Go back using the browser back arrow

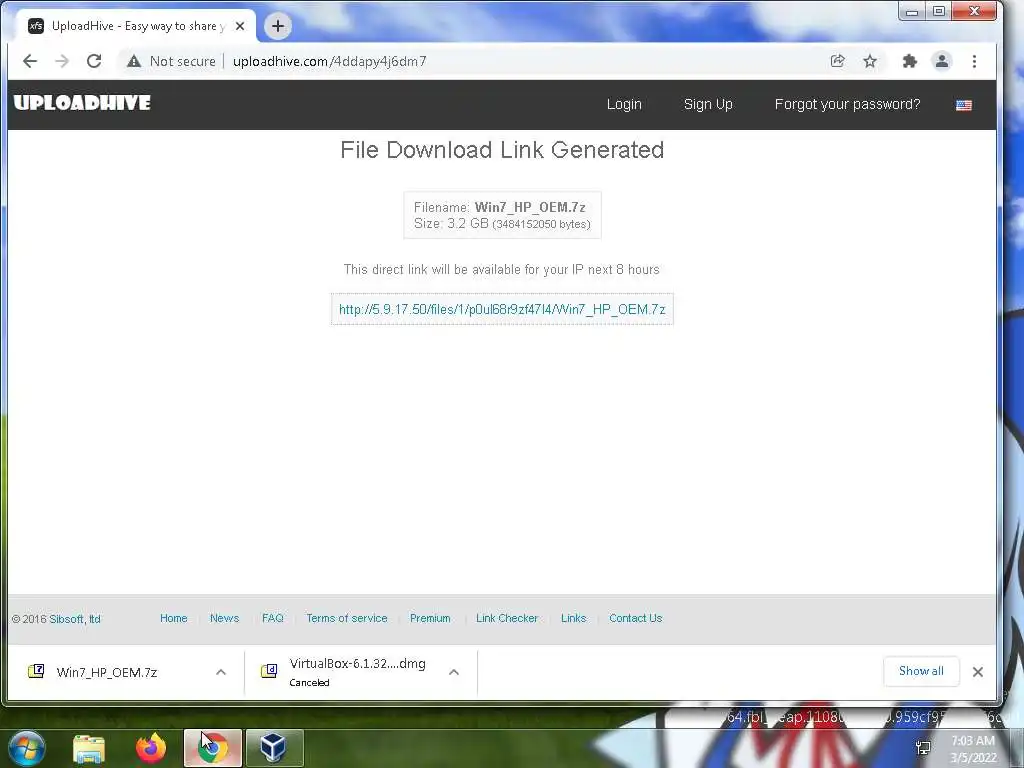[29, 61]
